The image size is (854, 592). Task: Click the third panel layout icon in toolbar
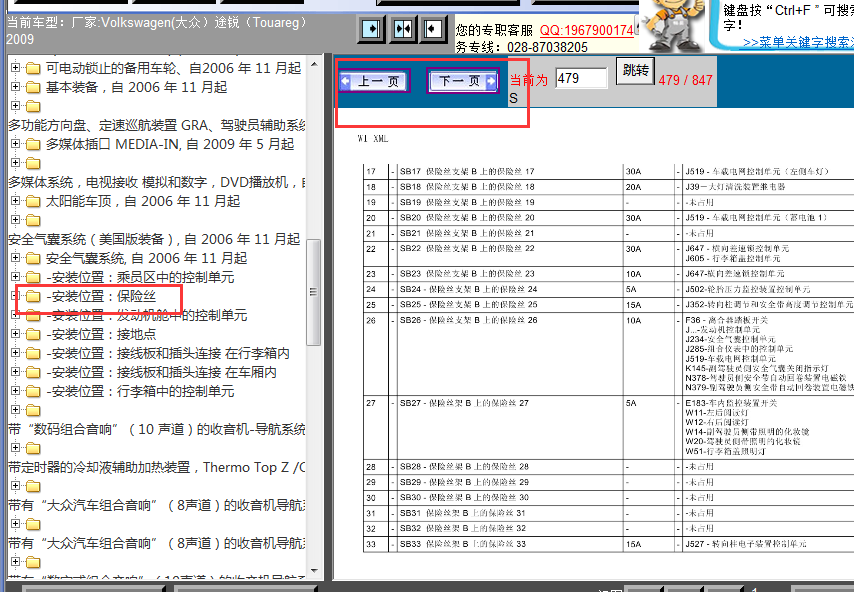click(x=433, y=29)
